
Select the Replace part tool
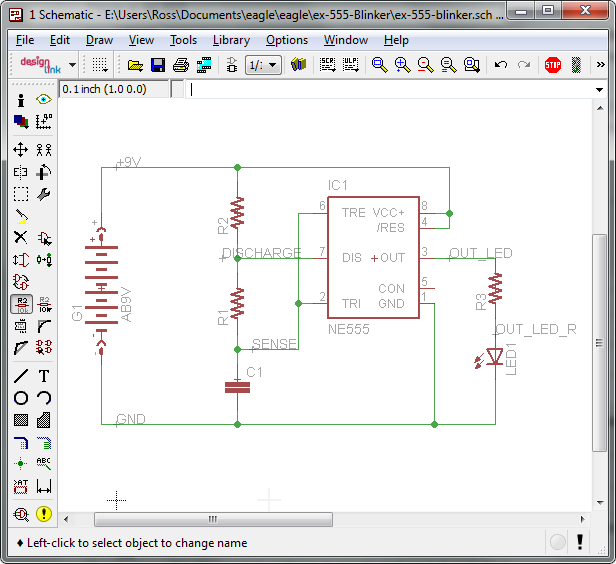pyautogui.click(x=21, y=282)
